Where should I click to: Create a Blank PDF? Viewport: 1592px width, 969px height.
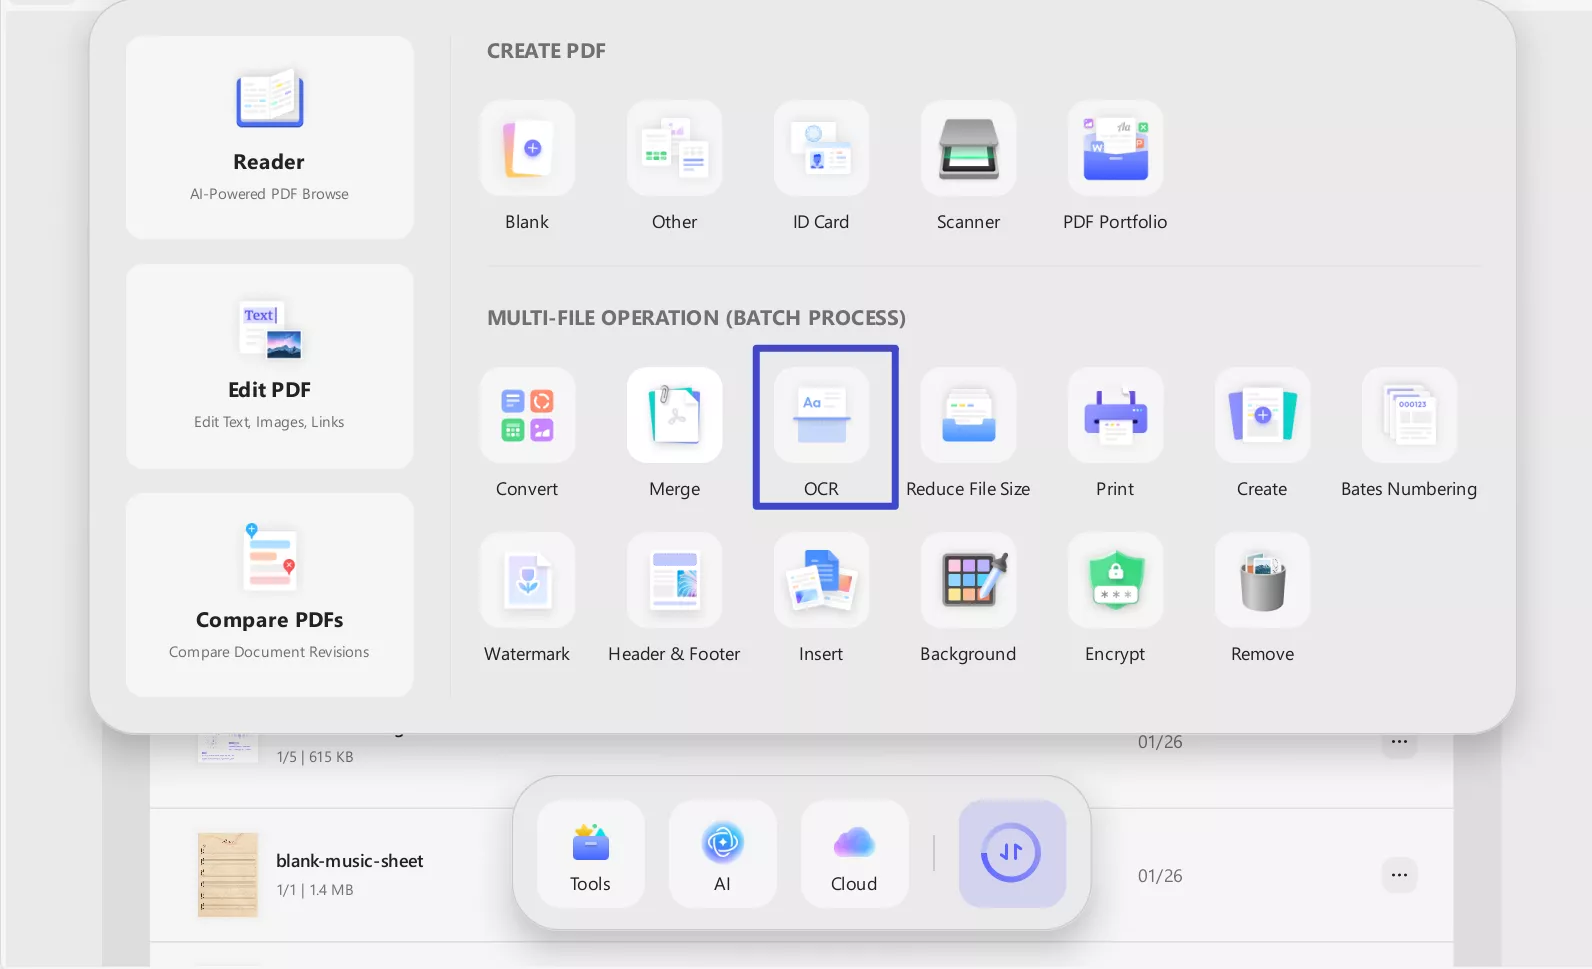[x=527, y=148]
